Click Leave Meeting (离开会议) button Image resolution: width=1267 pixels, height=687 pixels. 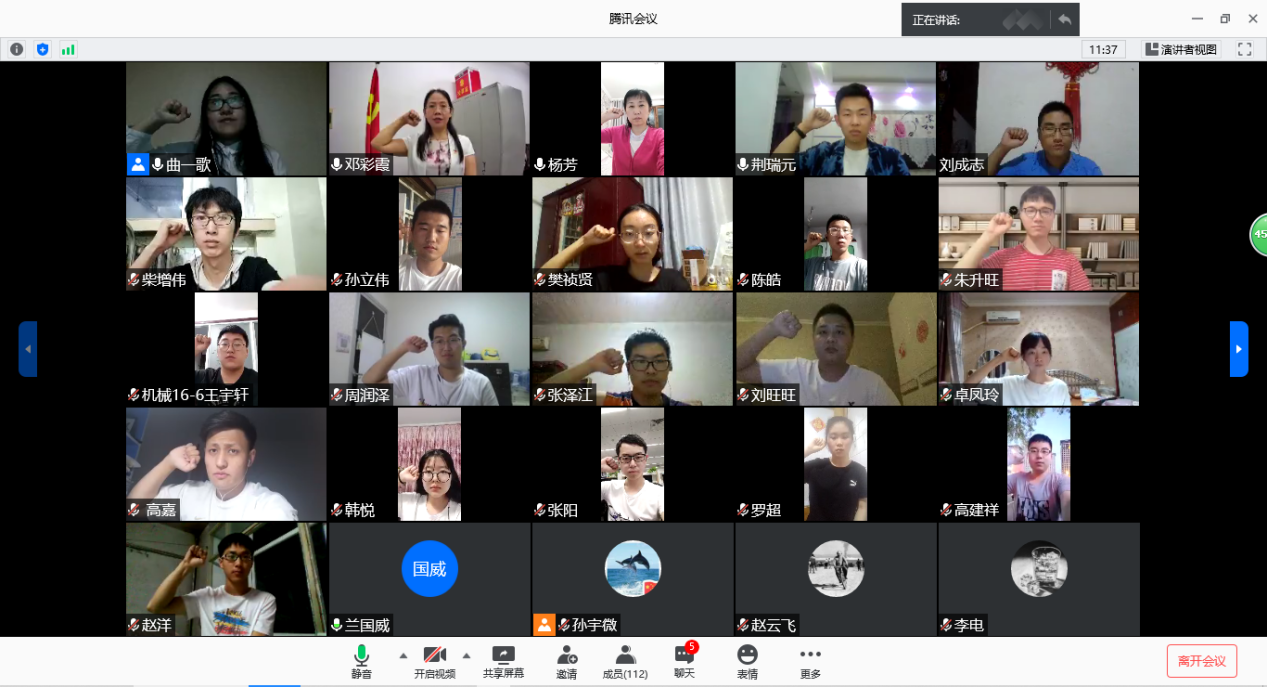coord(1201,661)
